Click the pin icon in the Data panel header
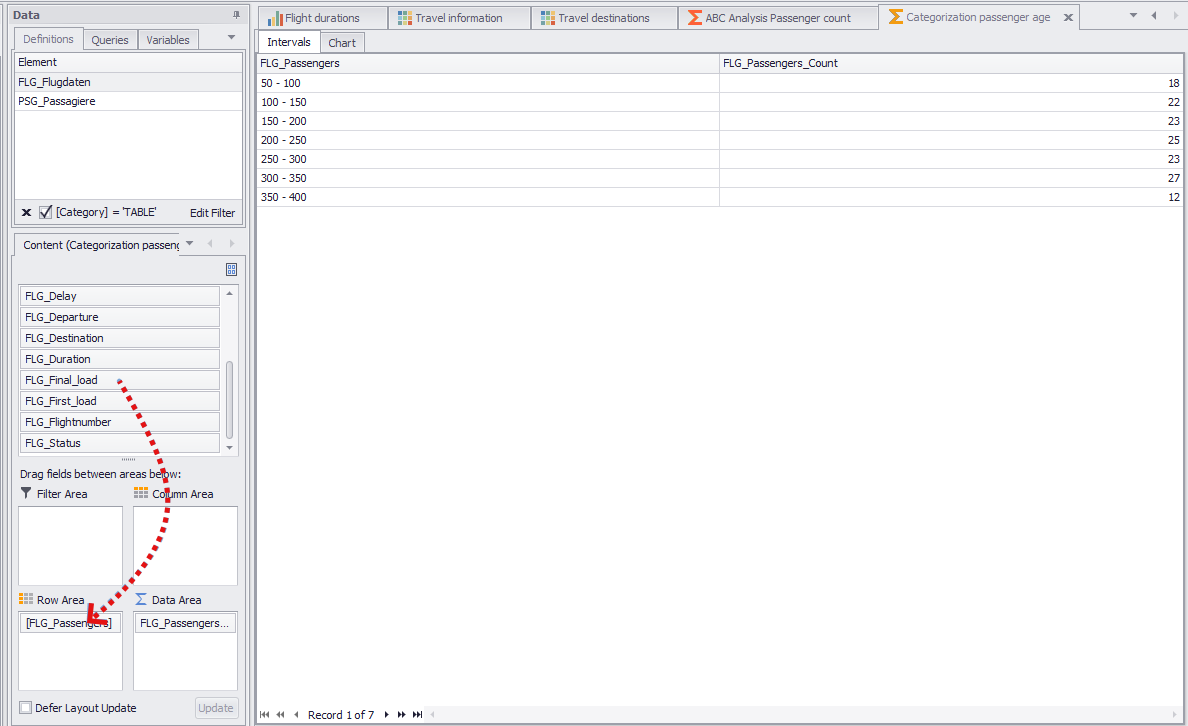The height and width of the screenshot is (726, 1188). [x=236, y=13]
